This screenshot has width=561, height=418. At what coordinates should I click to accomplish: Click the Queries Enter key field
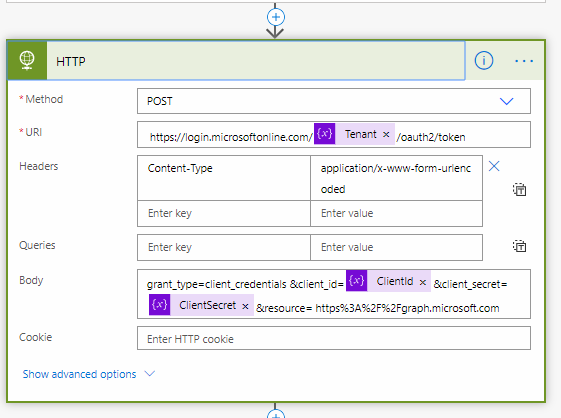pos(224,247)
